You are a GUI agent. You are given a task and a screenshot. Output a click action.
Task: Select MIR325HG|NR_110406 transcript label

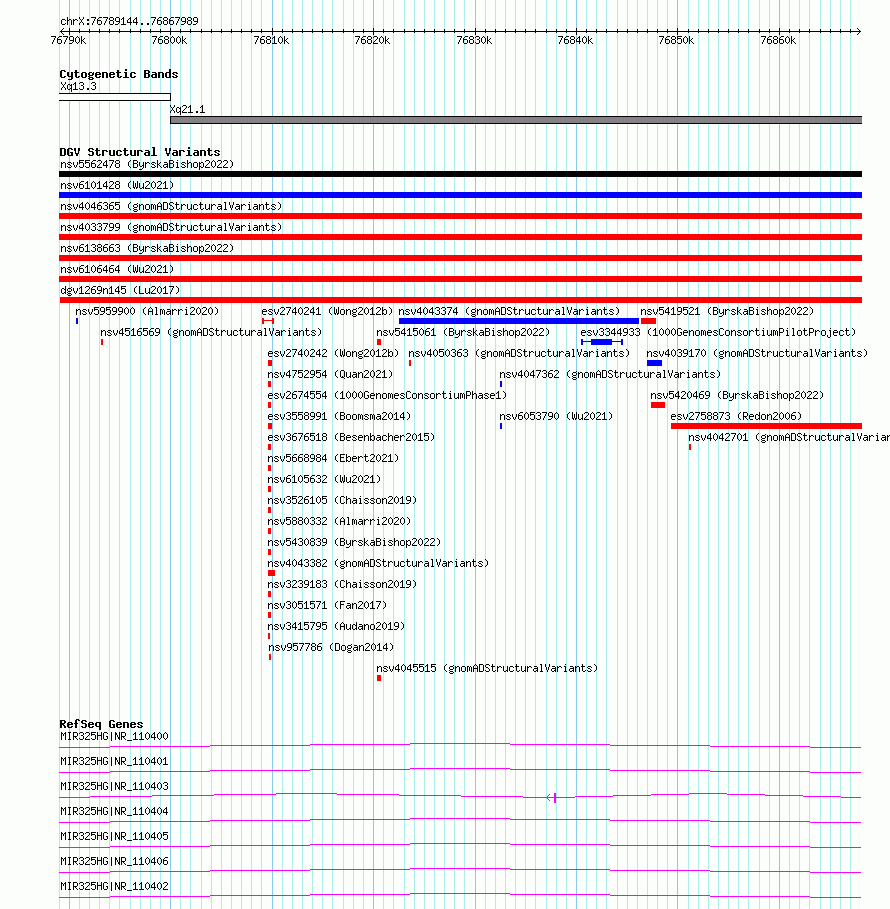tap(114, 861)
